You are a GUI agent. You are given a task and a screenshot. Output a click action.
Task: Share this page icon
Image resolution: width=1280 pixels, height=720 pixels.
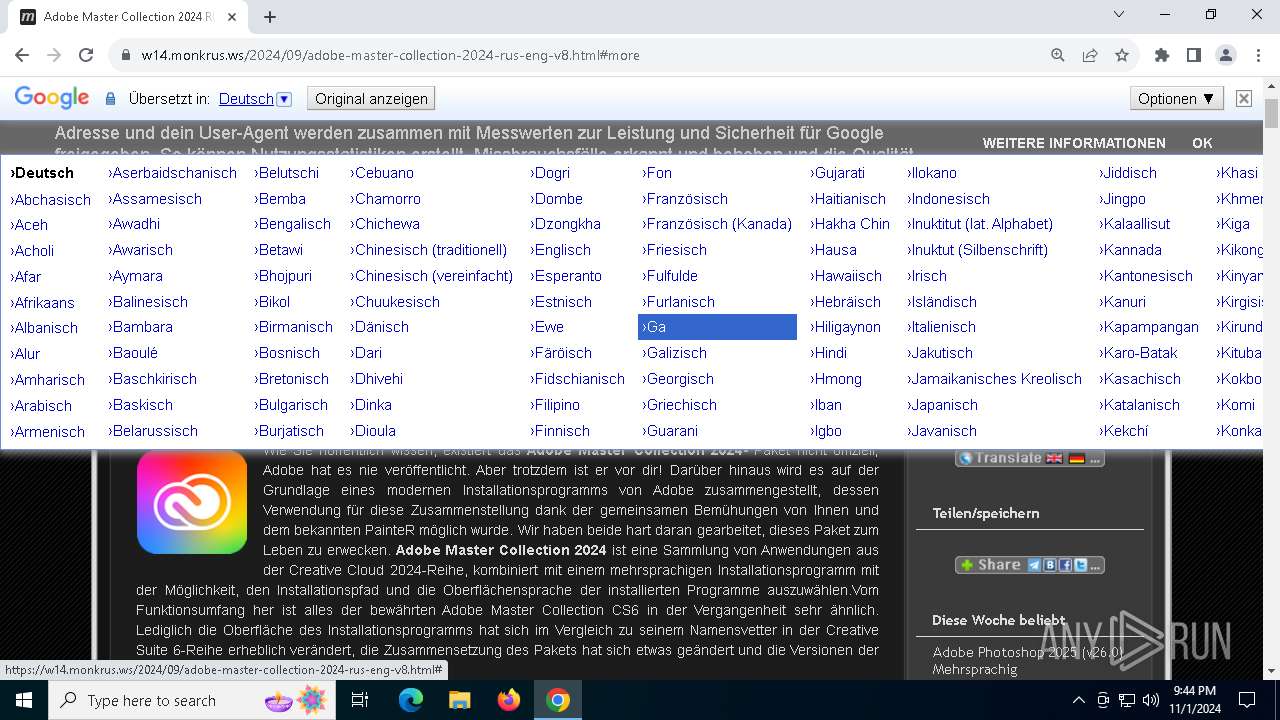click(1090, 55)
